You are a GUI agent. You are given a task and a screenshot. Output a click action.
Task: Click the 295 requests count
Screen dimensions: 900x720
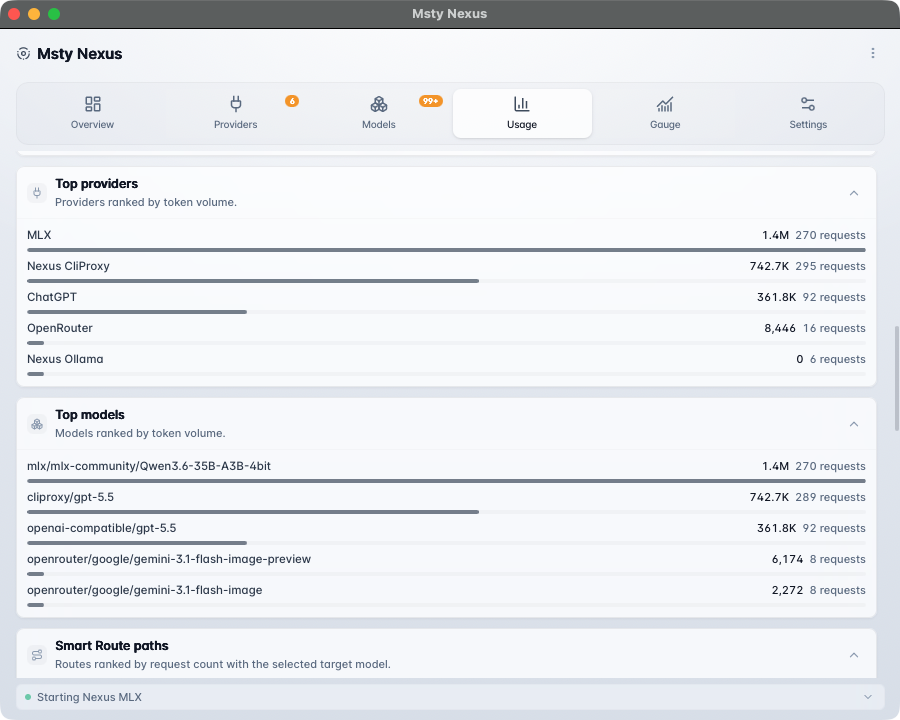(x=831, y=266)
